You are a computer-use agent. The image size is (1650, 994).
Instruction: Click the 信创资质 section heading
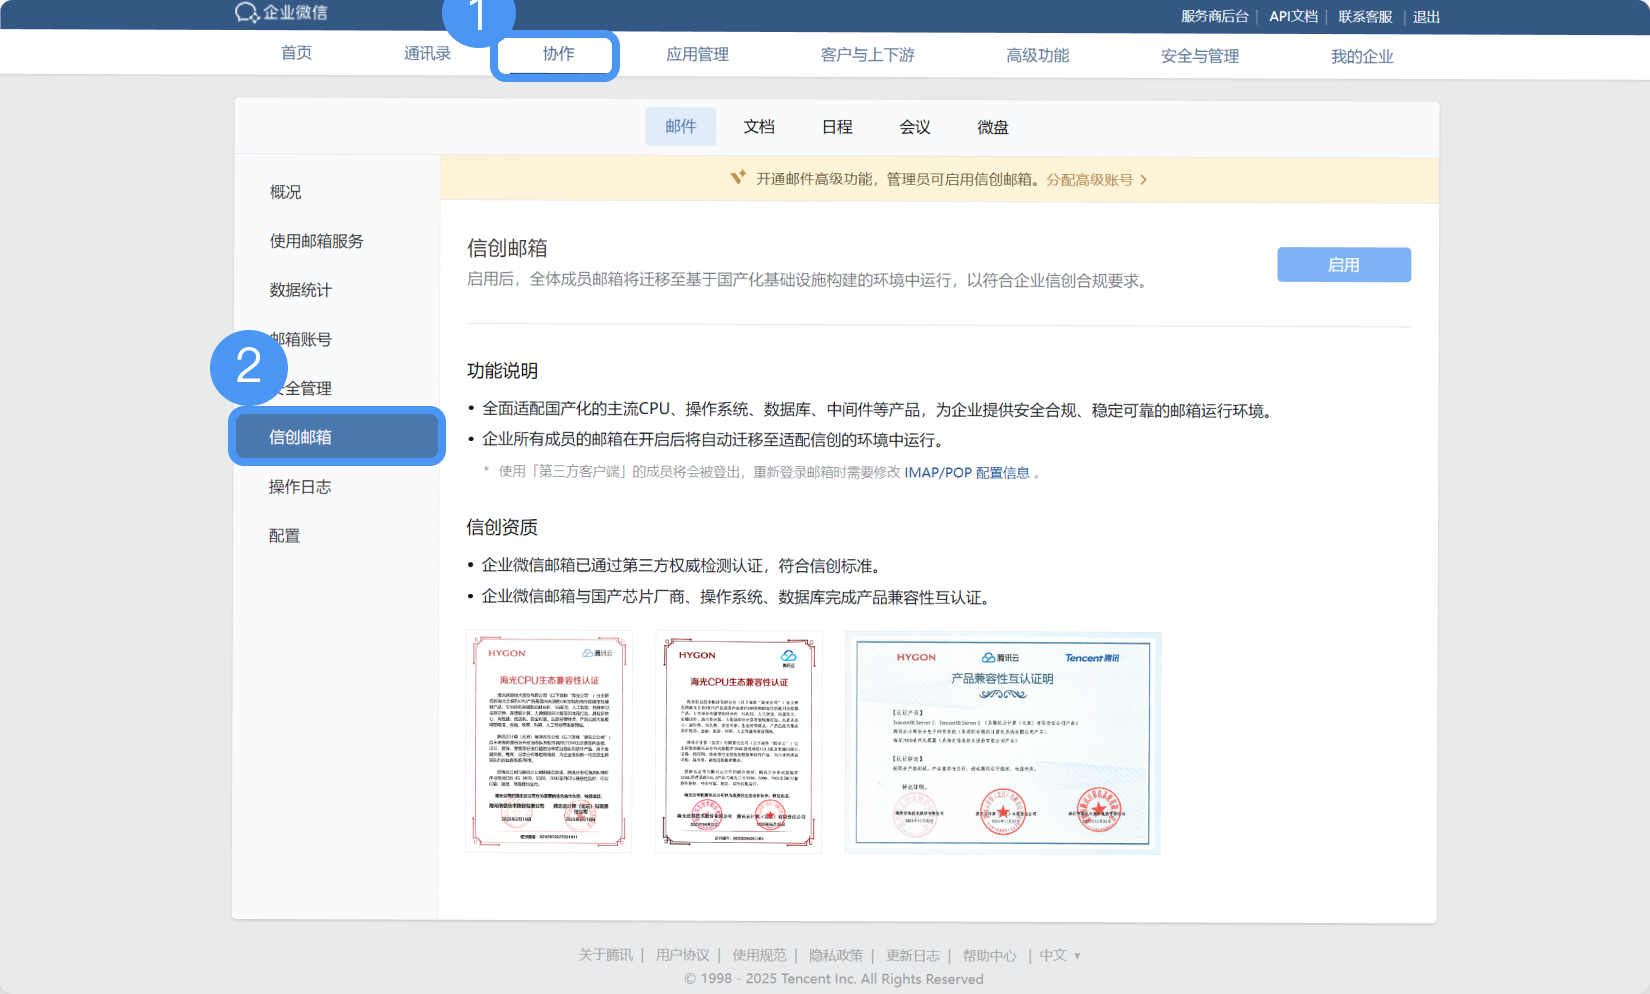click(502, 527)
